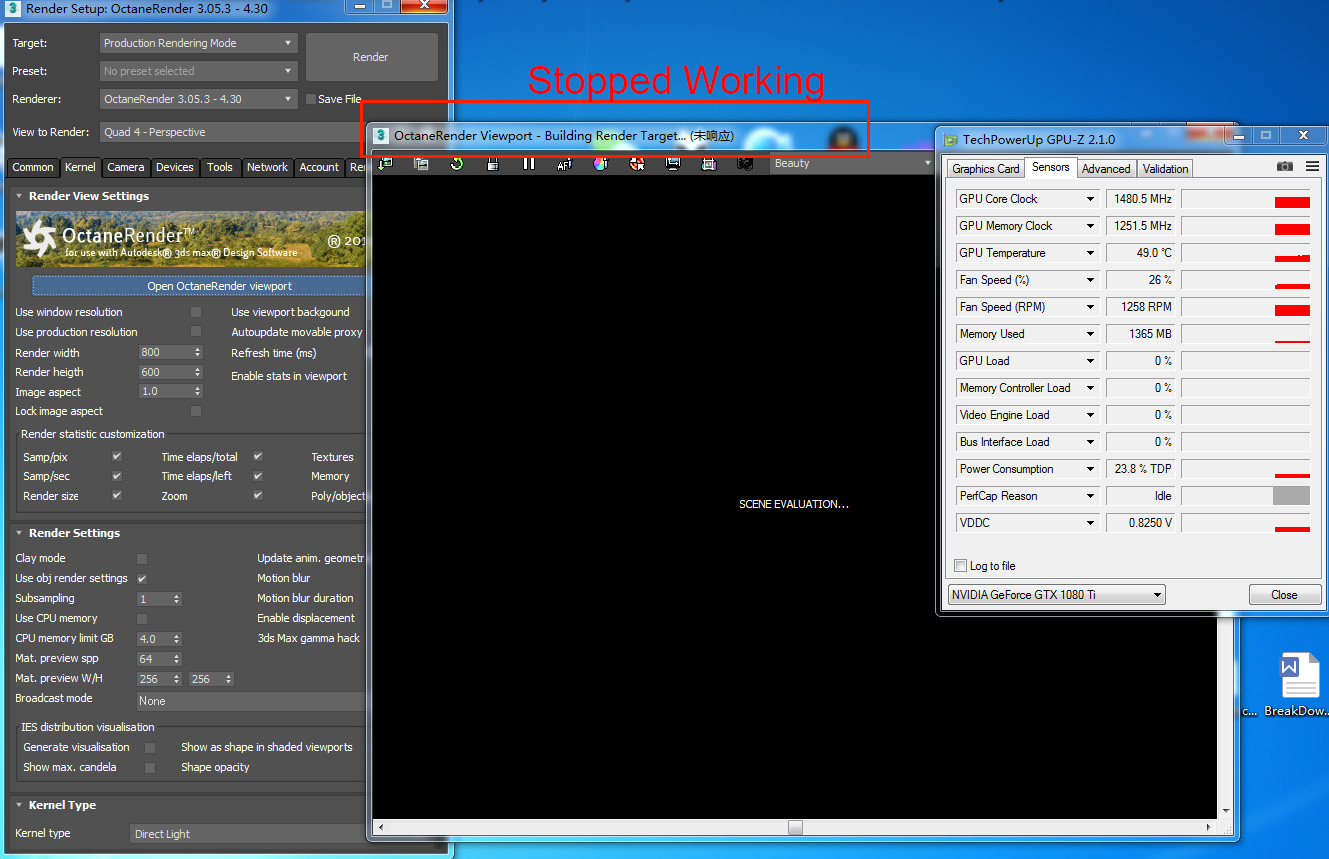
Task: Enable Log to file in GPU-Z
Action: point(961,566)
